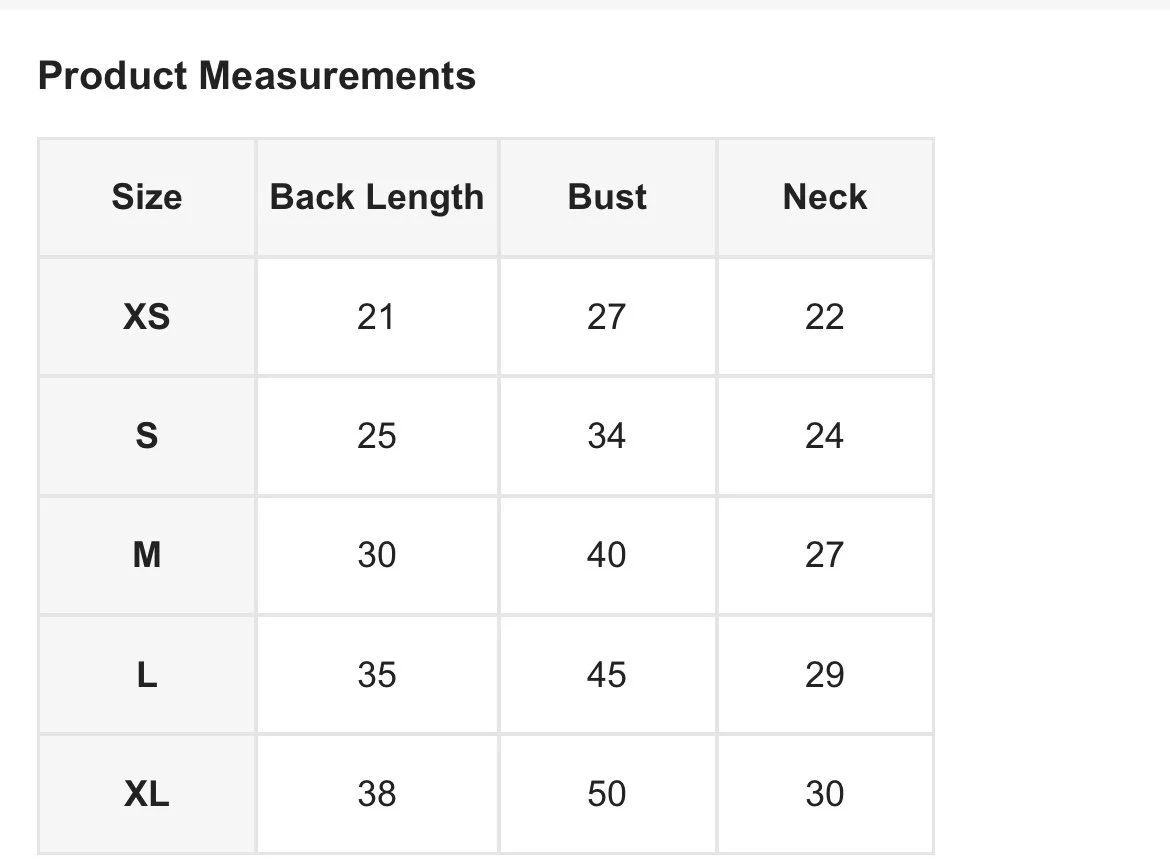Select the Neck column header
Screen dimensions: 1170x863
tap(825, 197)
